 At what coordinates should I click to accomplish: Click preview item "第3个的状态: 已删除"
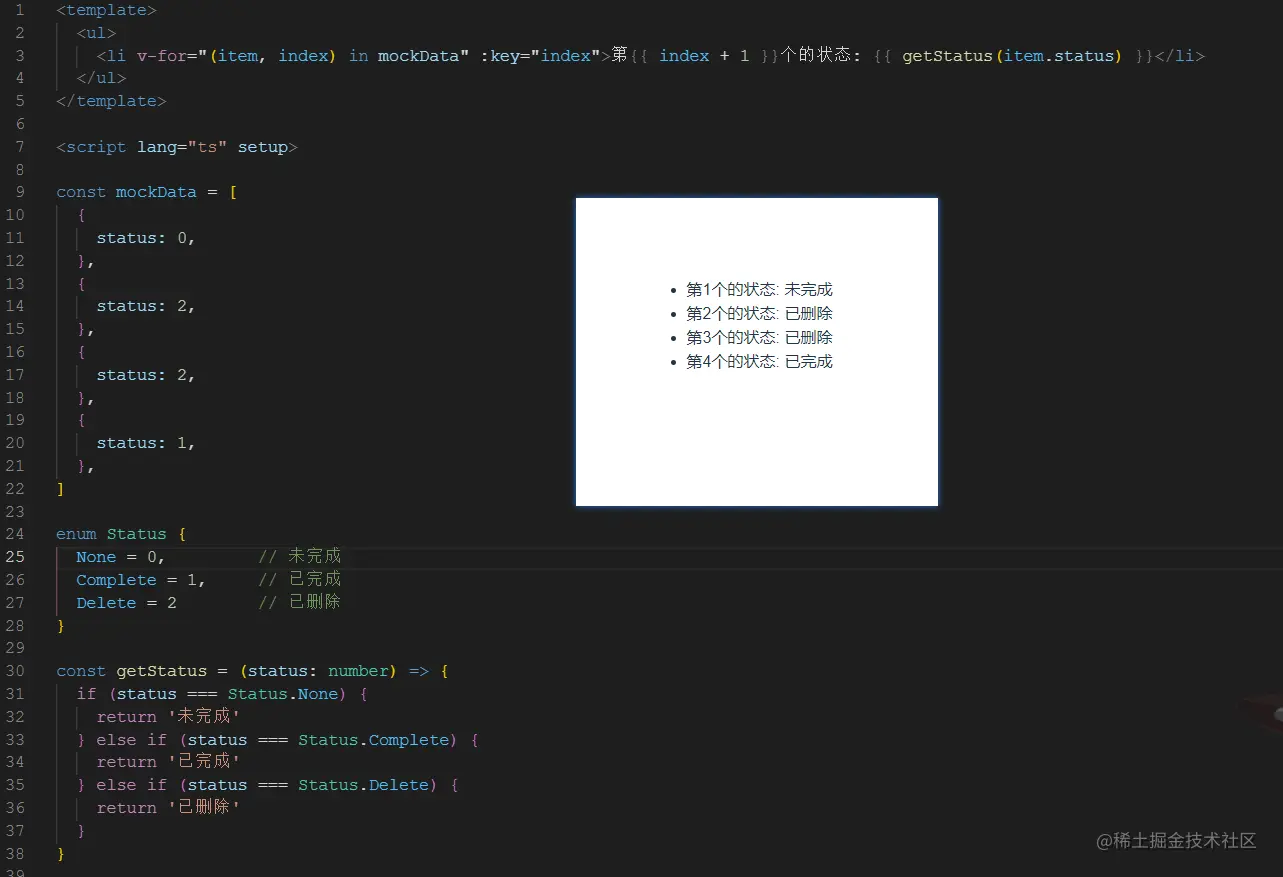(759, 338)
